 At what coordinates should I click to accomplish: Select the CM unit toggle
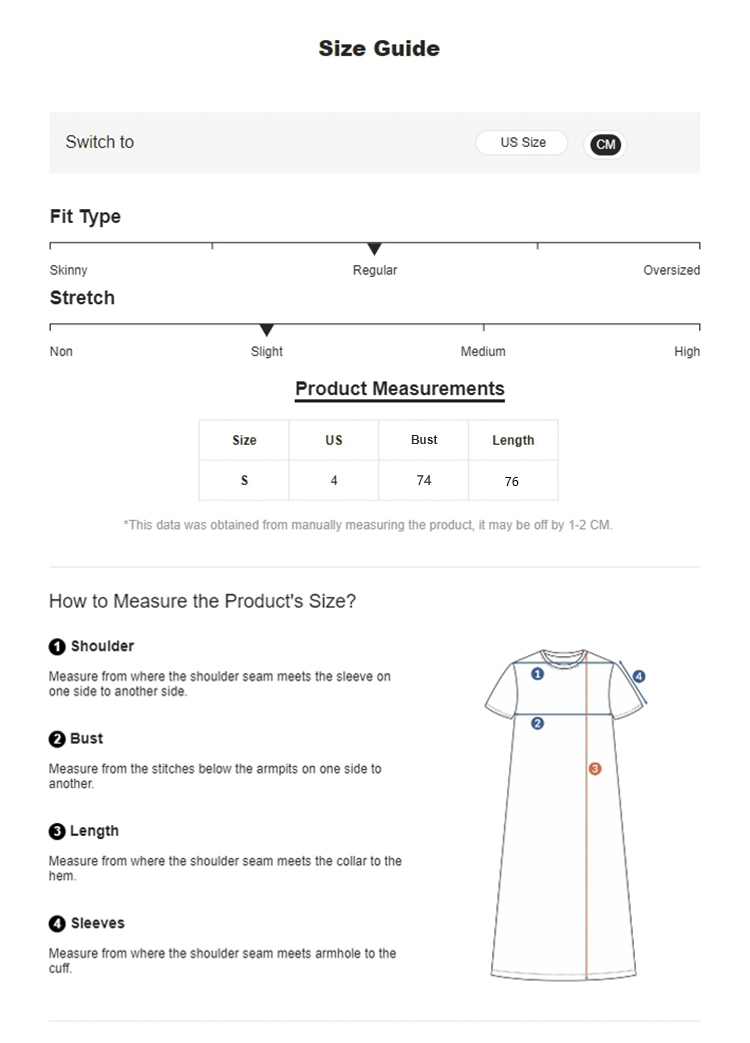(x=605, y=144)
